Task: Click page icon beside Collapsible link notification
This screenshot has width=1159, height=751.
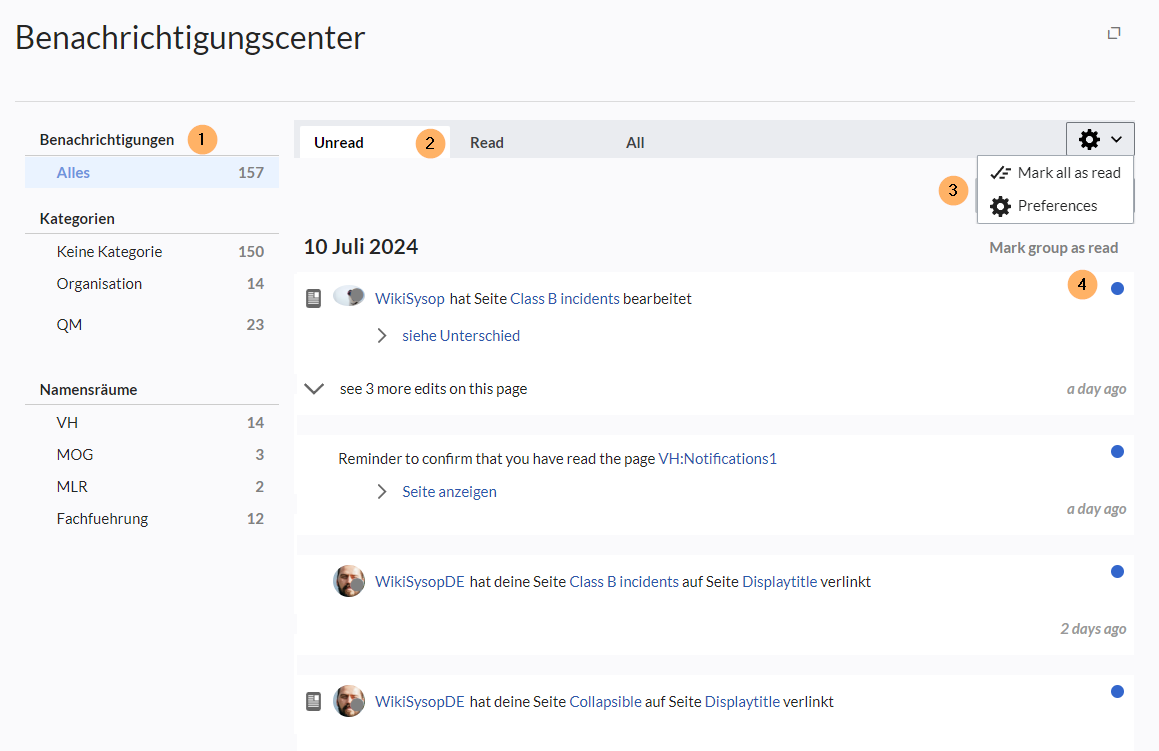Action: coord(314,701)
